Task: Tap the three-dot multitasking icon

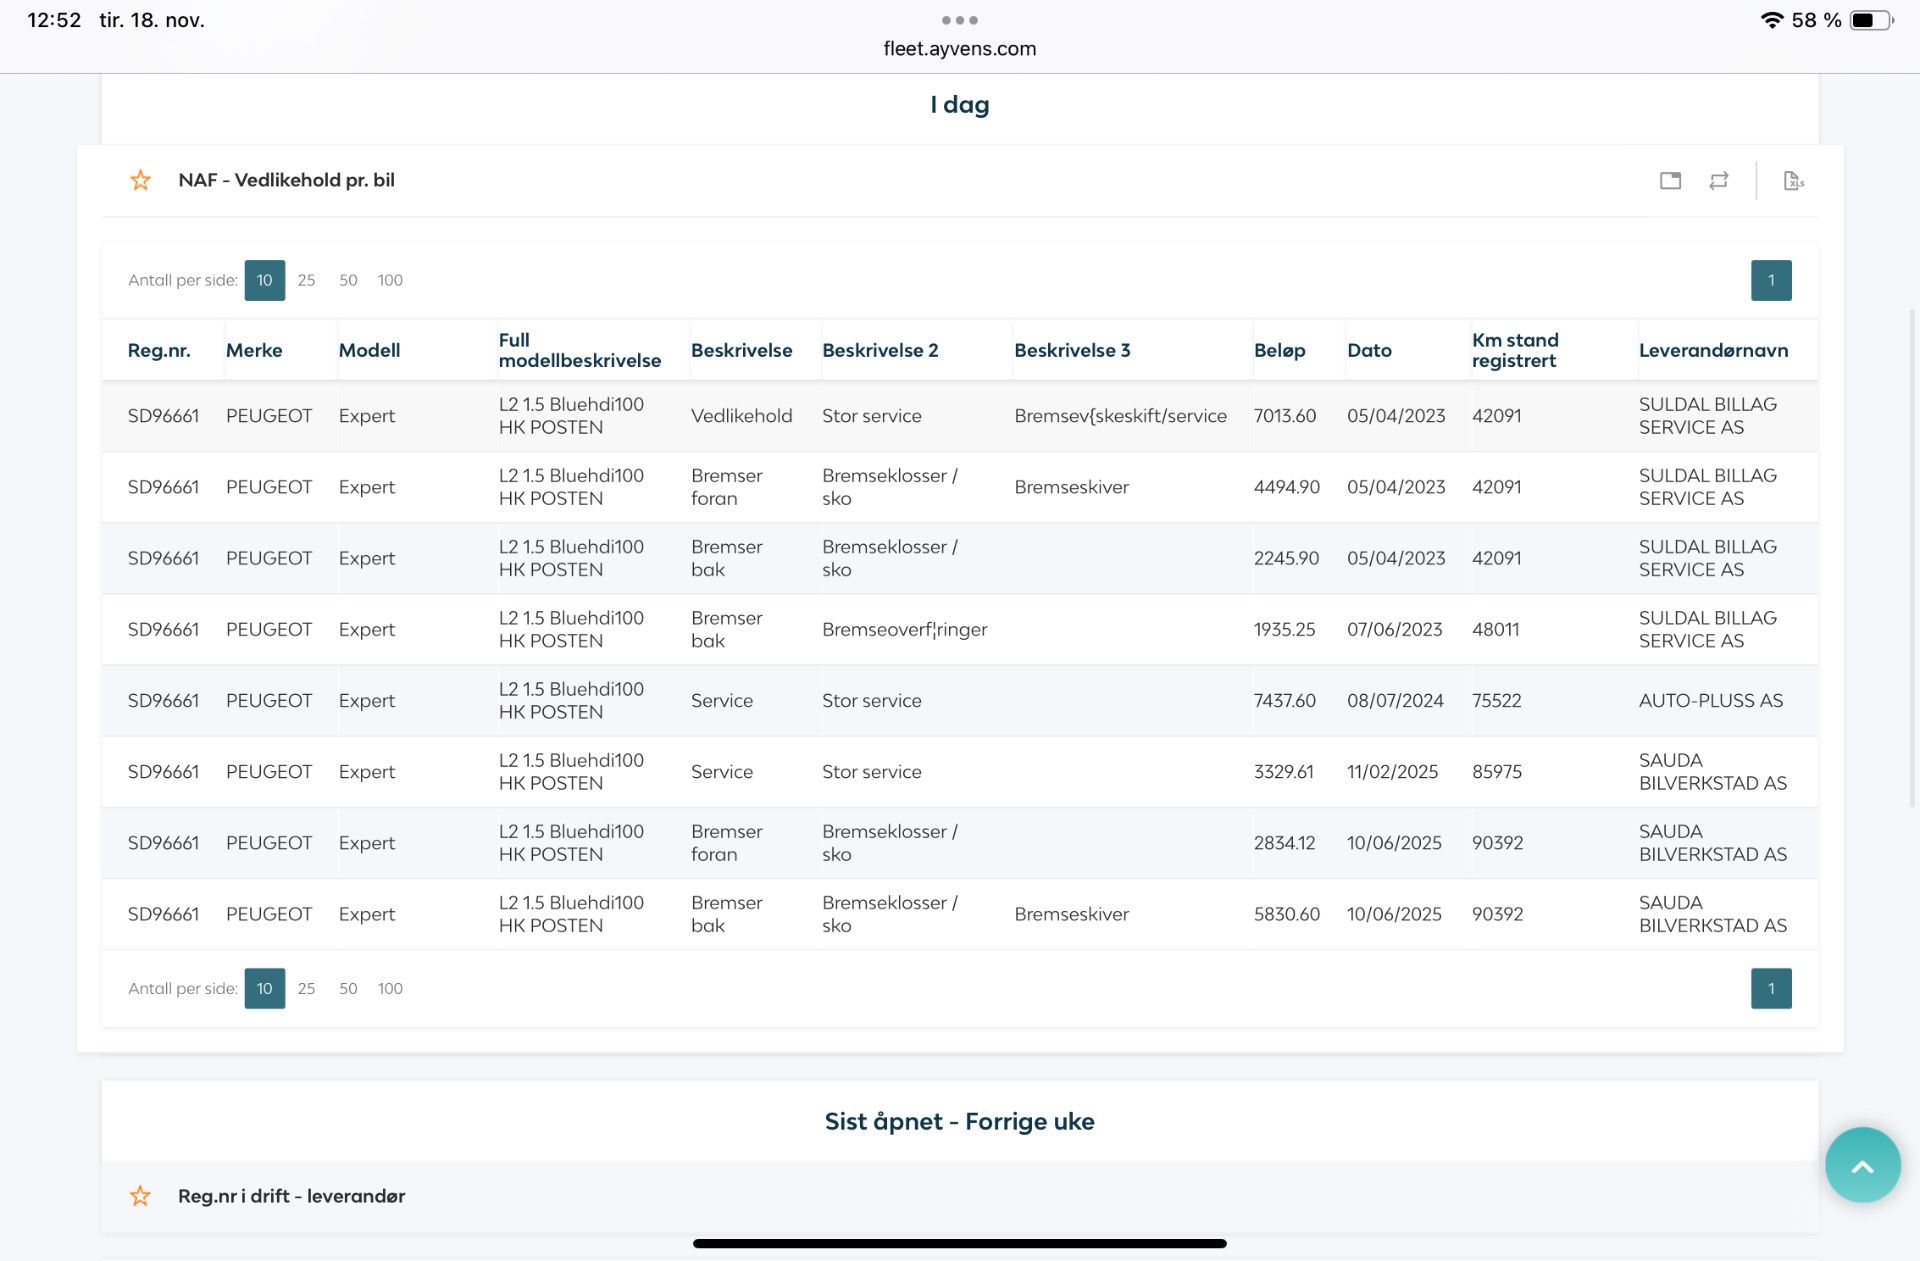Action: click(x=959, y=20)
